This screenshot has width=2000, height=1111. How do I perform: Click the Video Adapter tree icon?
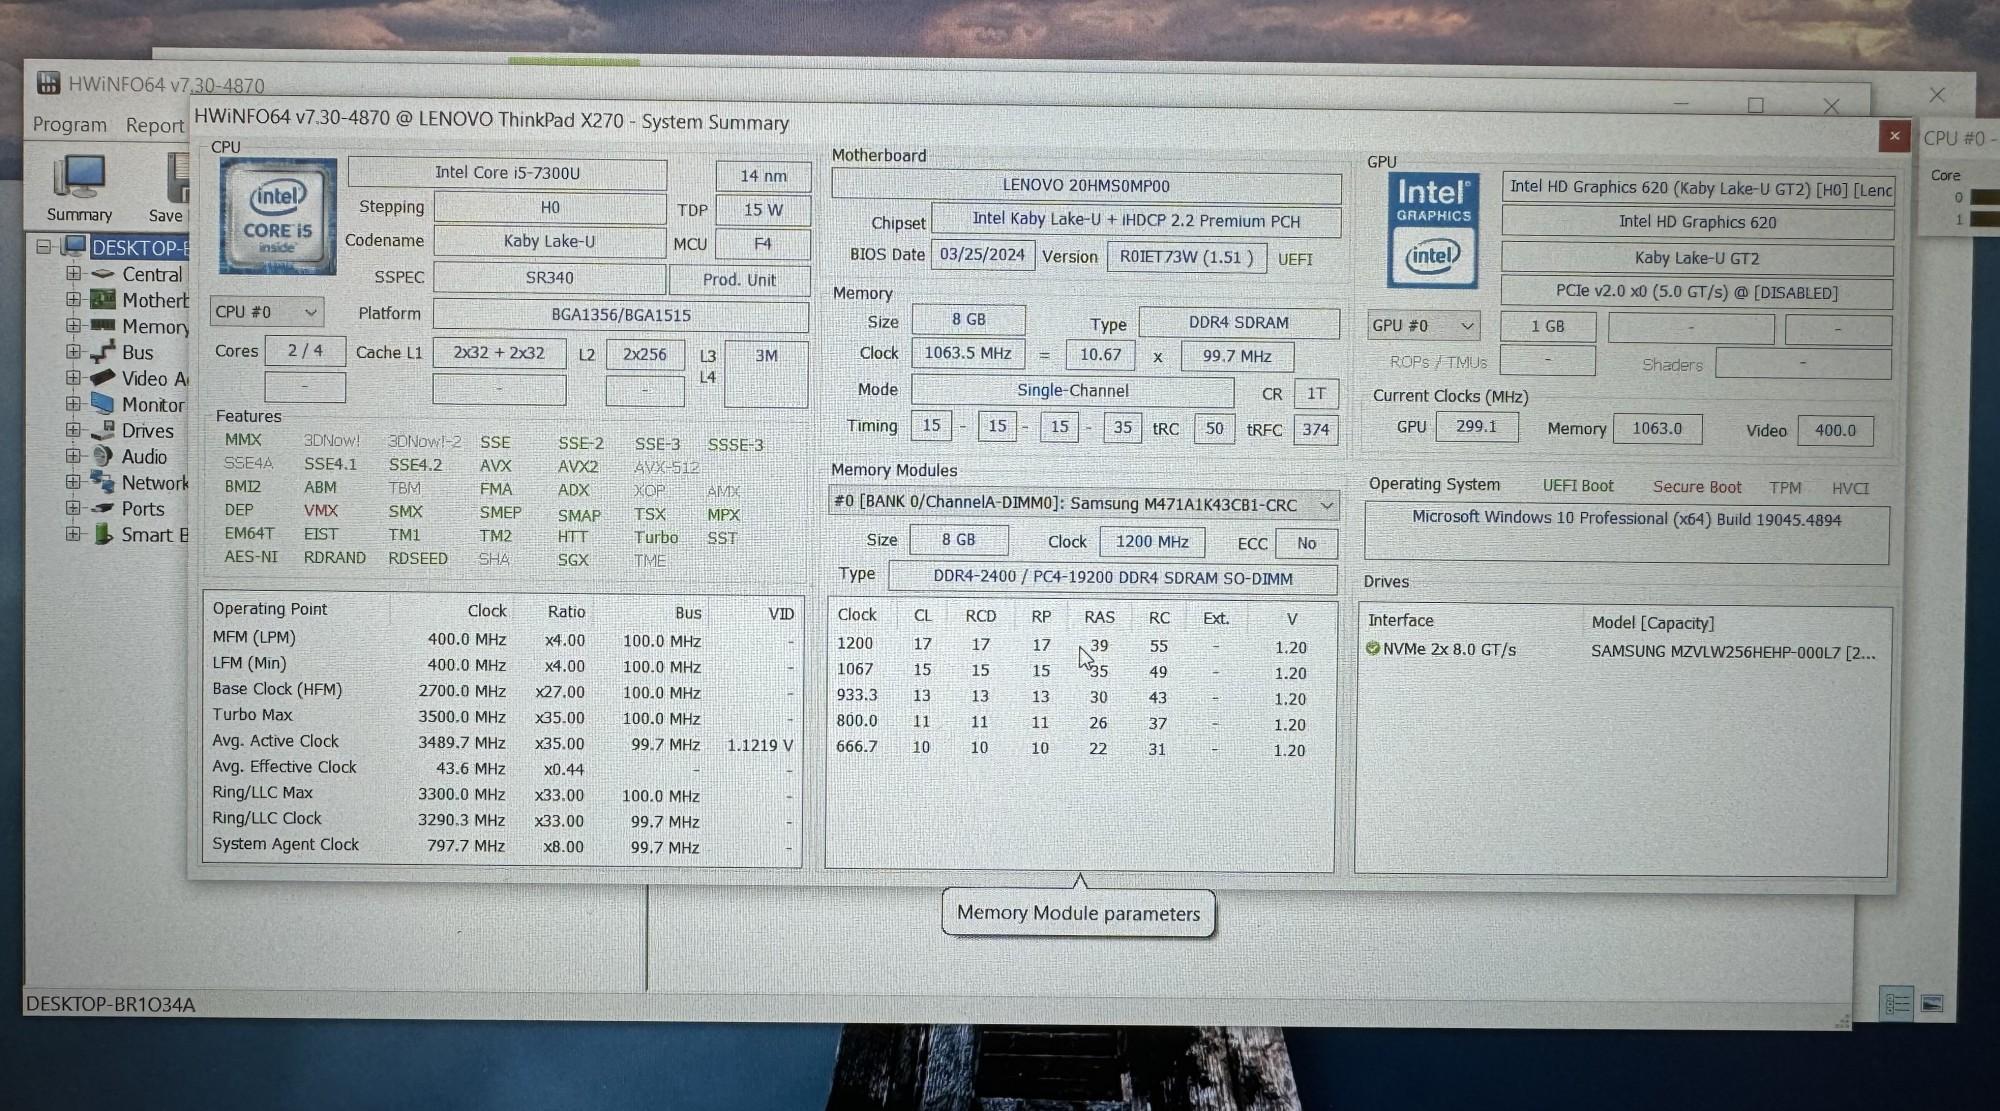coord(103,378)
